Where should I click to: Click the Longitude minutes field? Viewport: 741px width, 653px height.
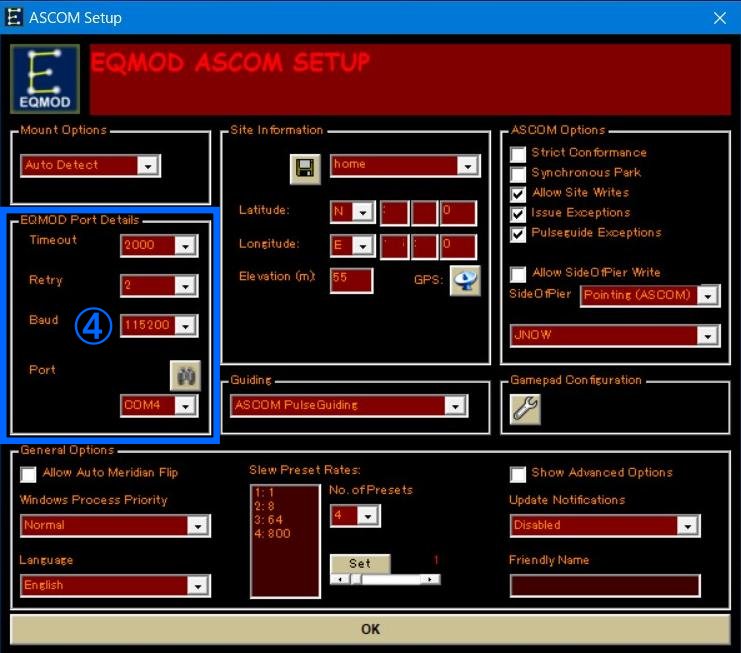pos(424,246)
